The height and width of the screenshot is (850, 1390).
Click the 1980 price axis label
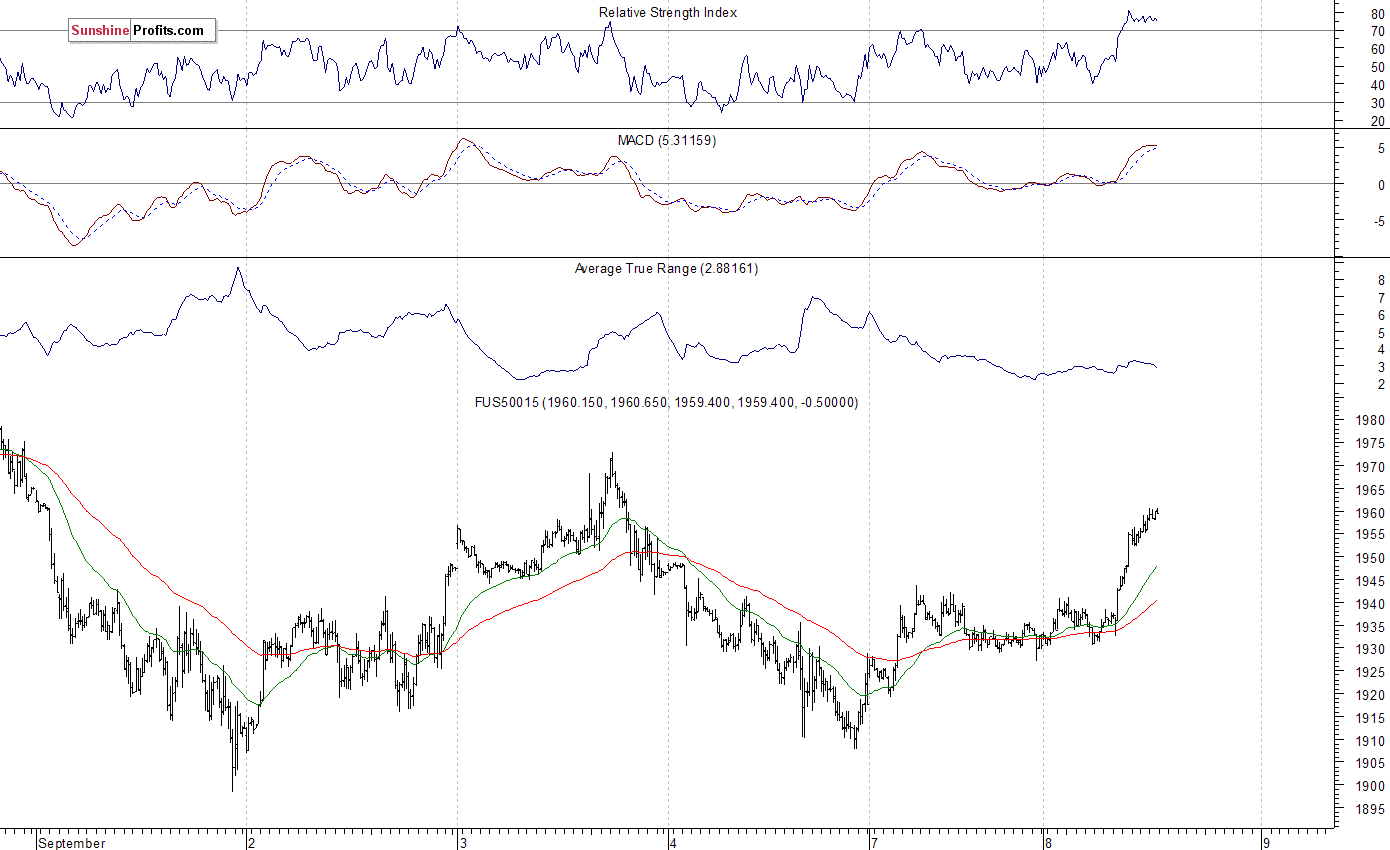[x=1370, y=420]
